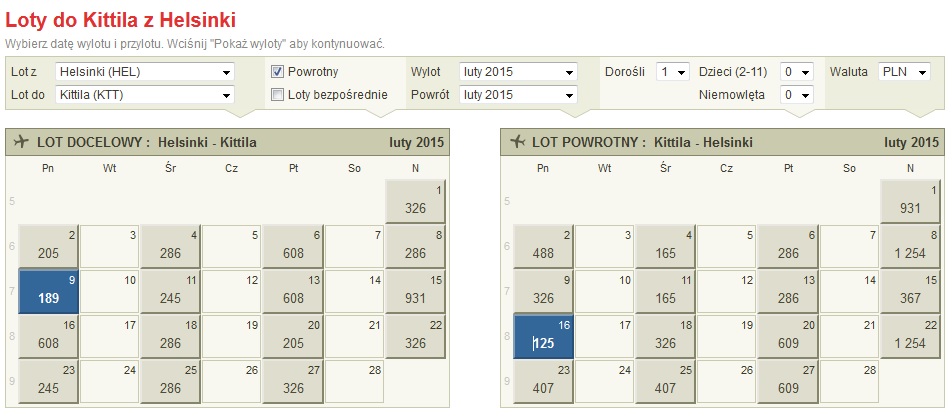Pick return flight on 4th for 165
This screenshot has width=952, height=419.
pos(665,246)
